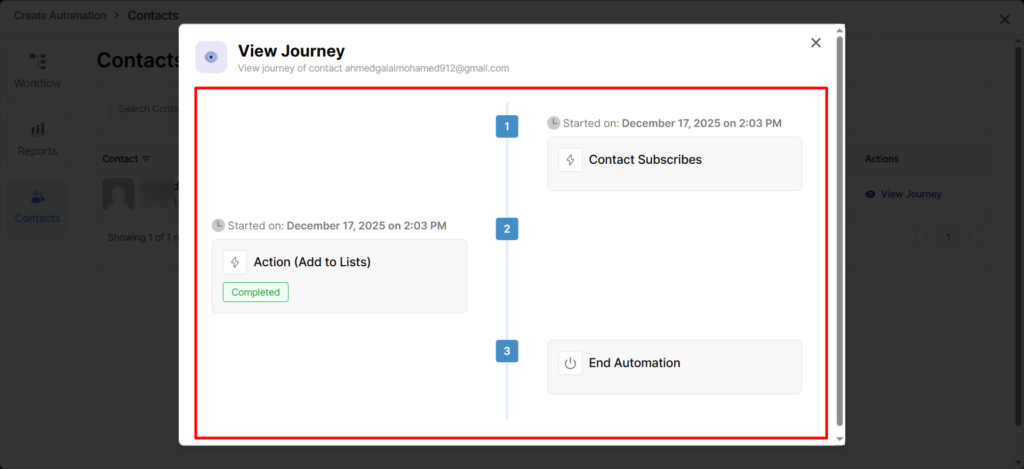Screen dimensions: 1024x469
Task: Open the Reports sidebar tab
Action: [37, 138]
